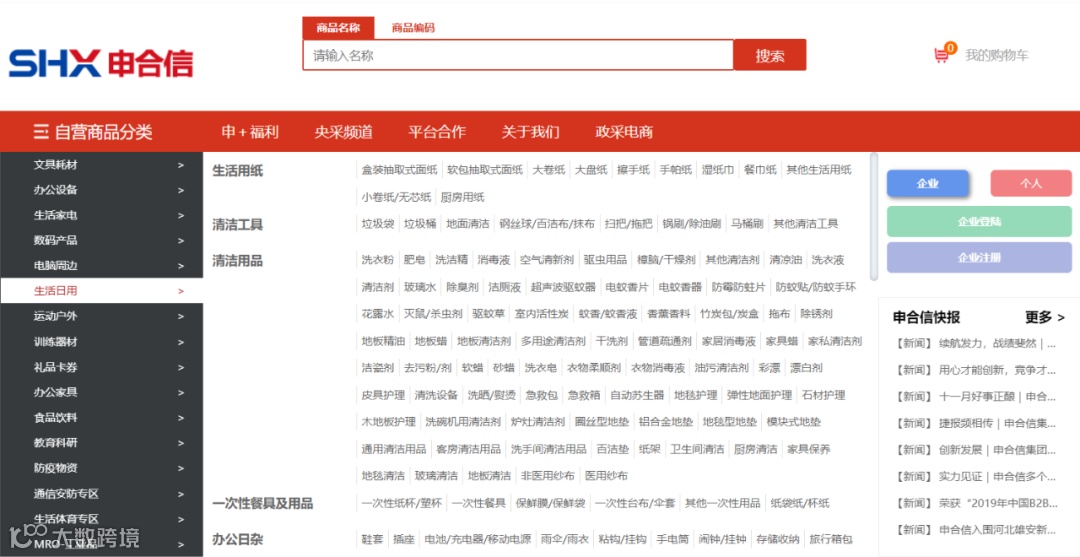Switch to the 商品编码 search tab
The image size is (1080, 557).
(x=413, y=28)
